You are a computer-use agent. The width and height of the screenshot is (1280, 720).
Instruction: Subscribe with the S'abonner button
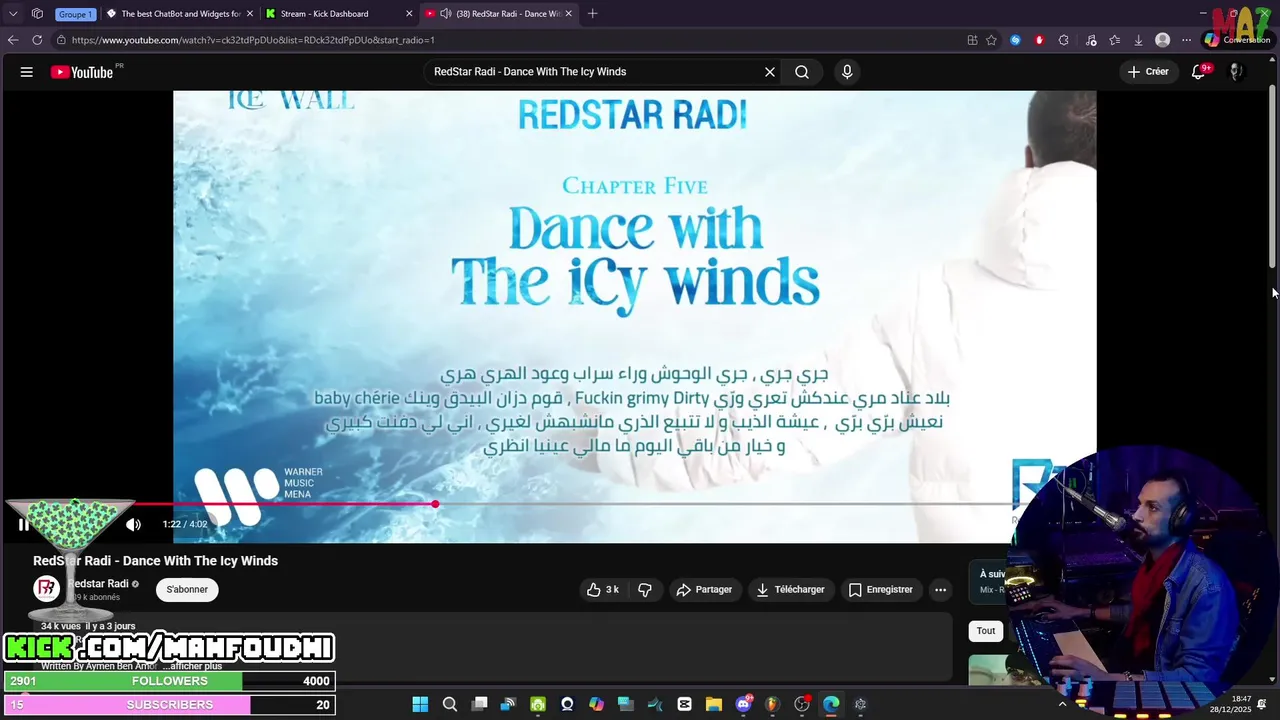pos(187,590)
